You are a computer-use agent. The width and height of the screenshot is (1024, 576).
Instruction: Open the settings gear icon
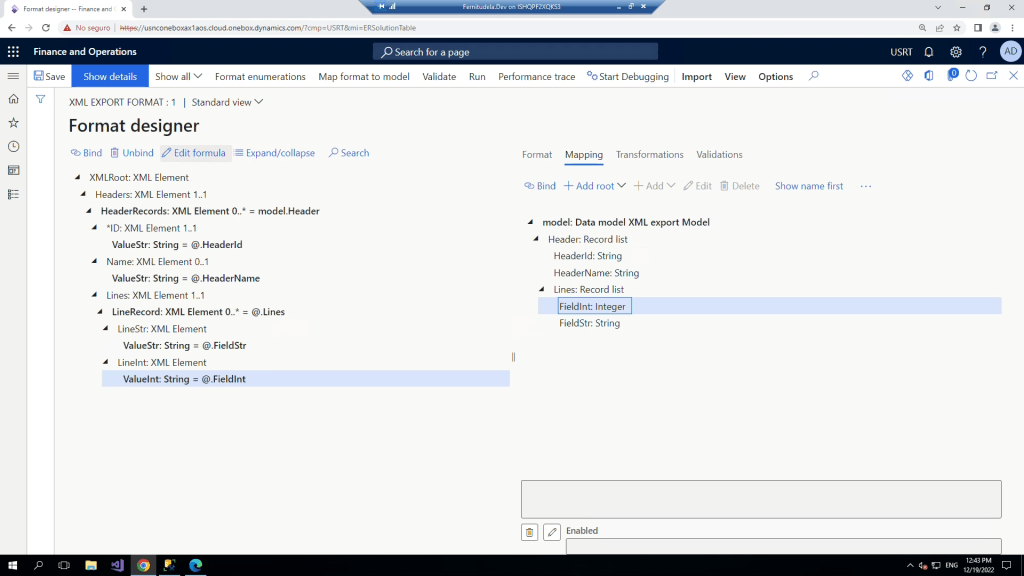[956, 52]
